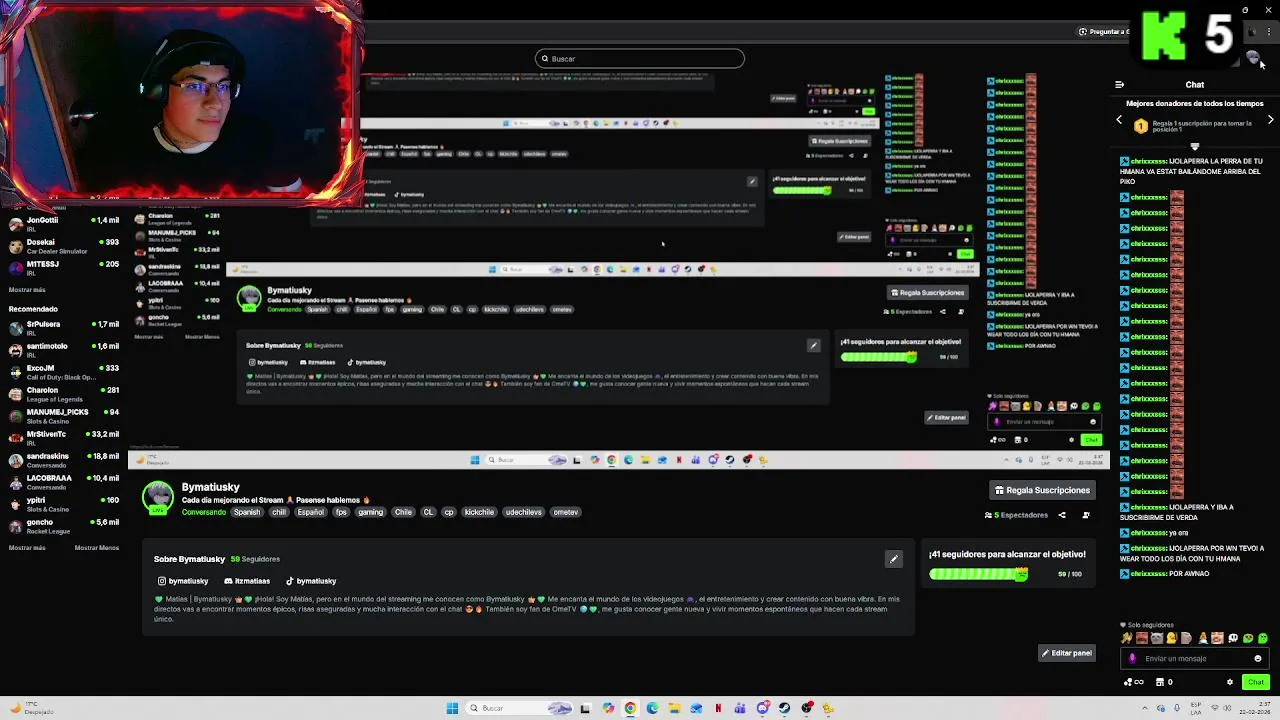Show previous top donor with left arrow

point(1119,120)
